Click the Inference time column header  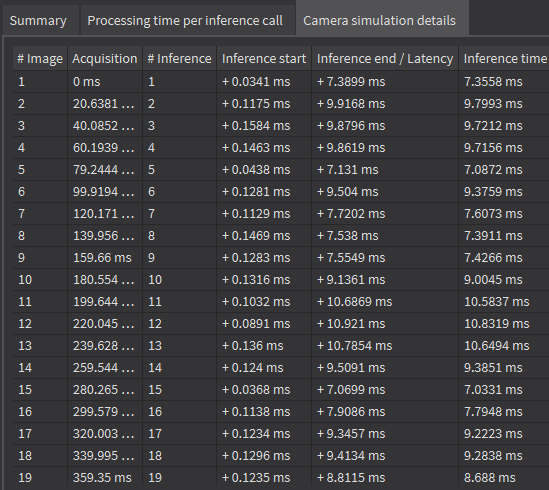click(504, 58)
